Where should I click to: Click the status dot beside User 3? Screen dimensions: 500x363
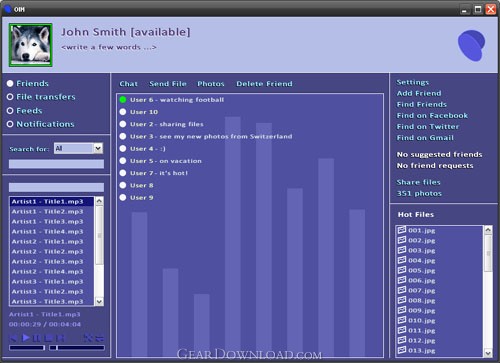click(x=123, y=136)
